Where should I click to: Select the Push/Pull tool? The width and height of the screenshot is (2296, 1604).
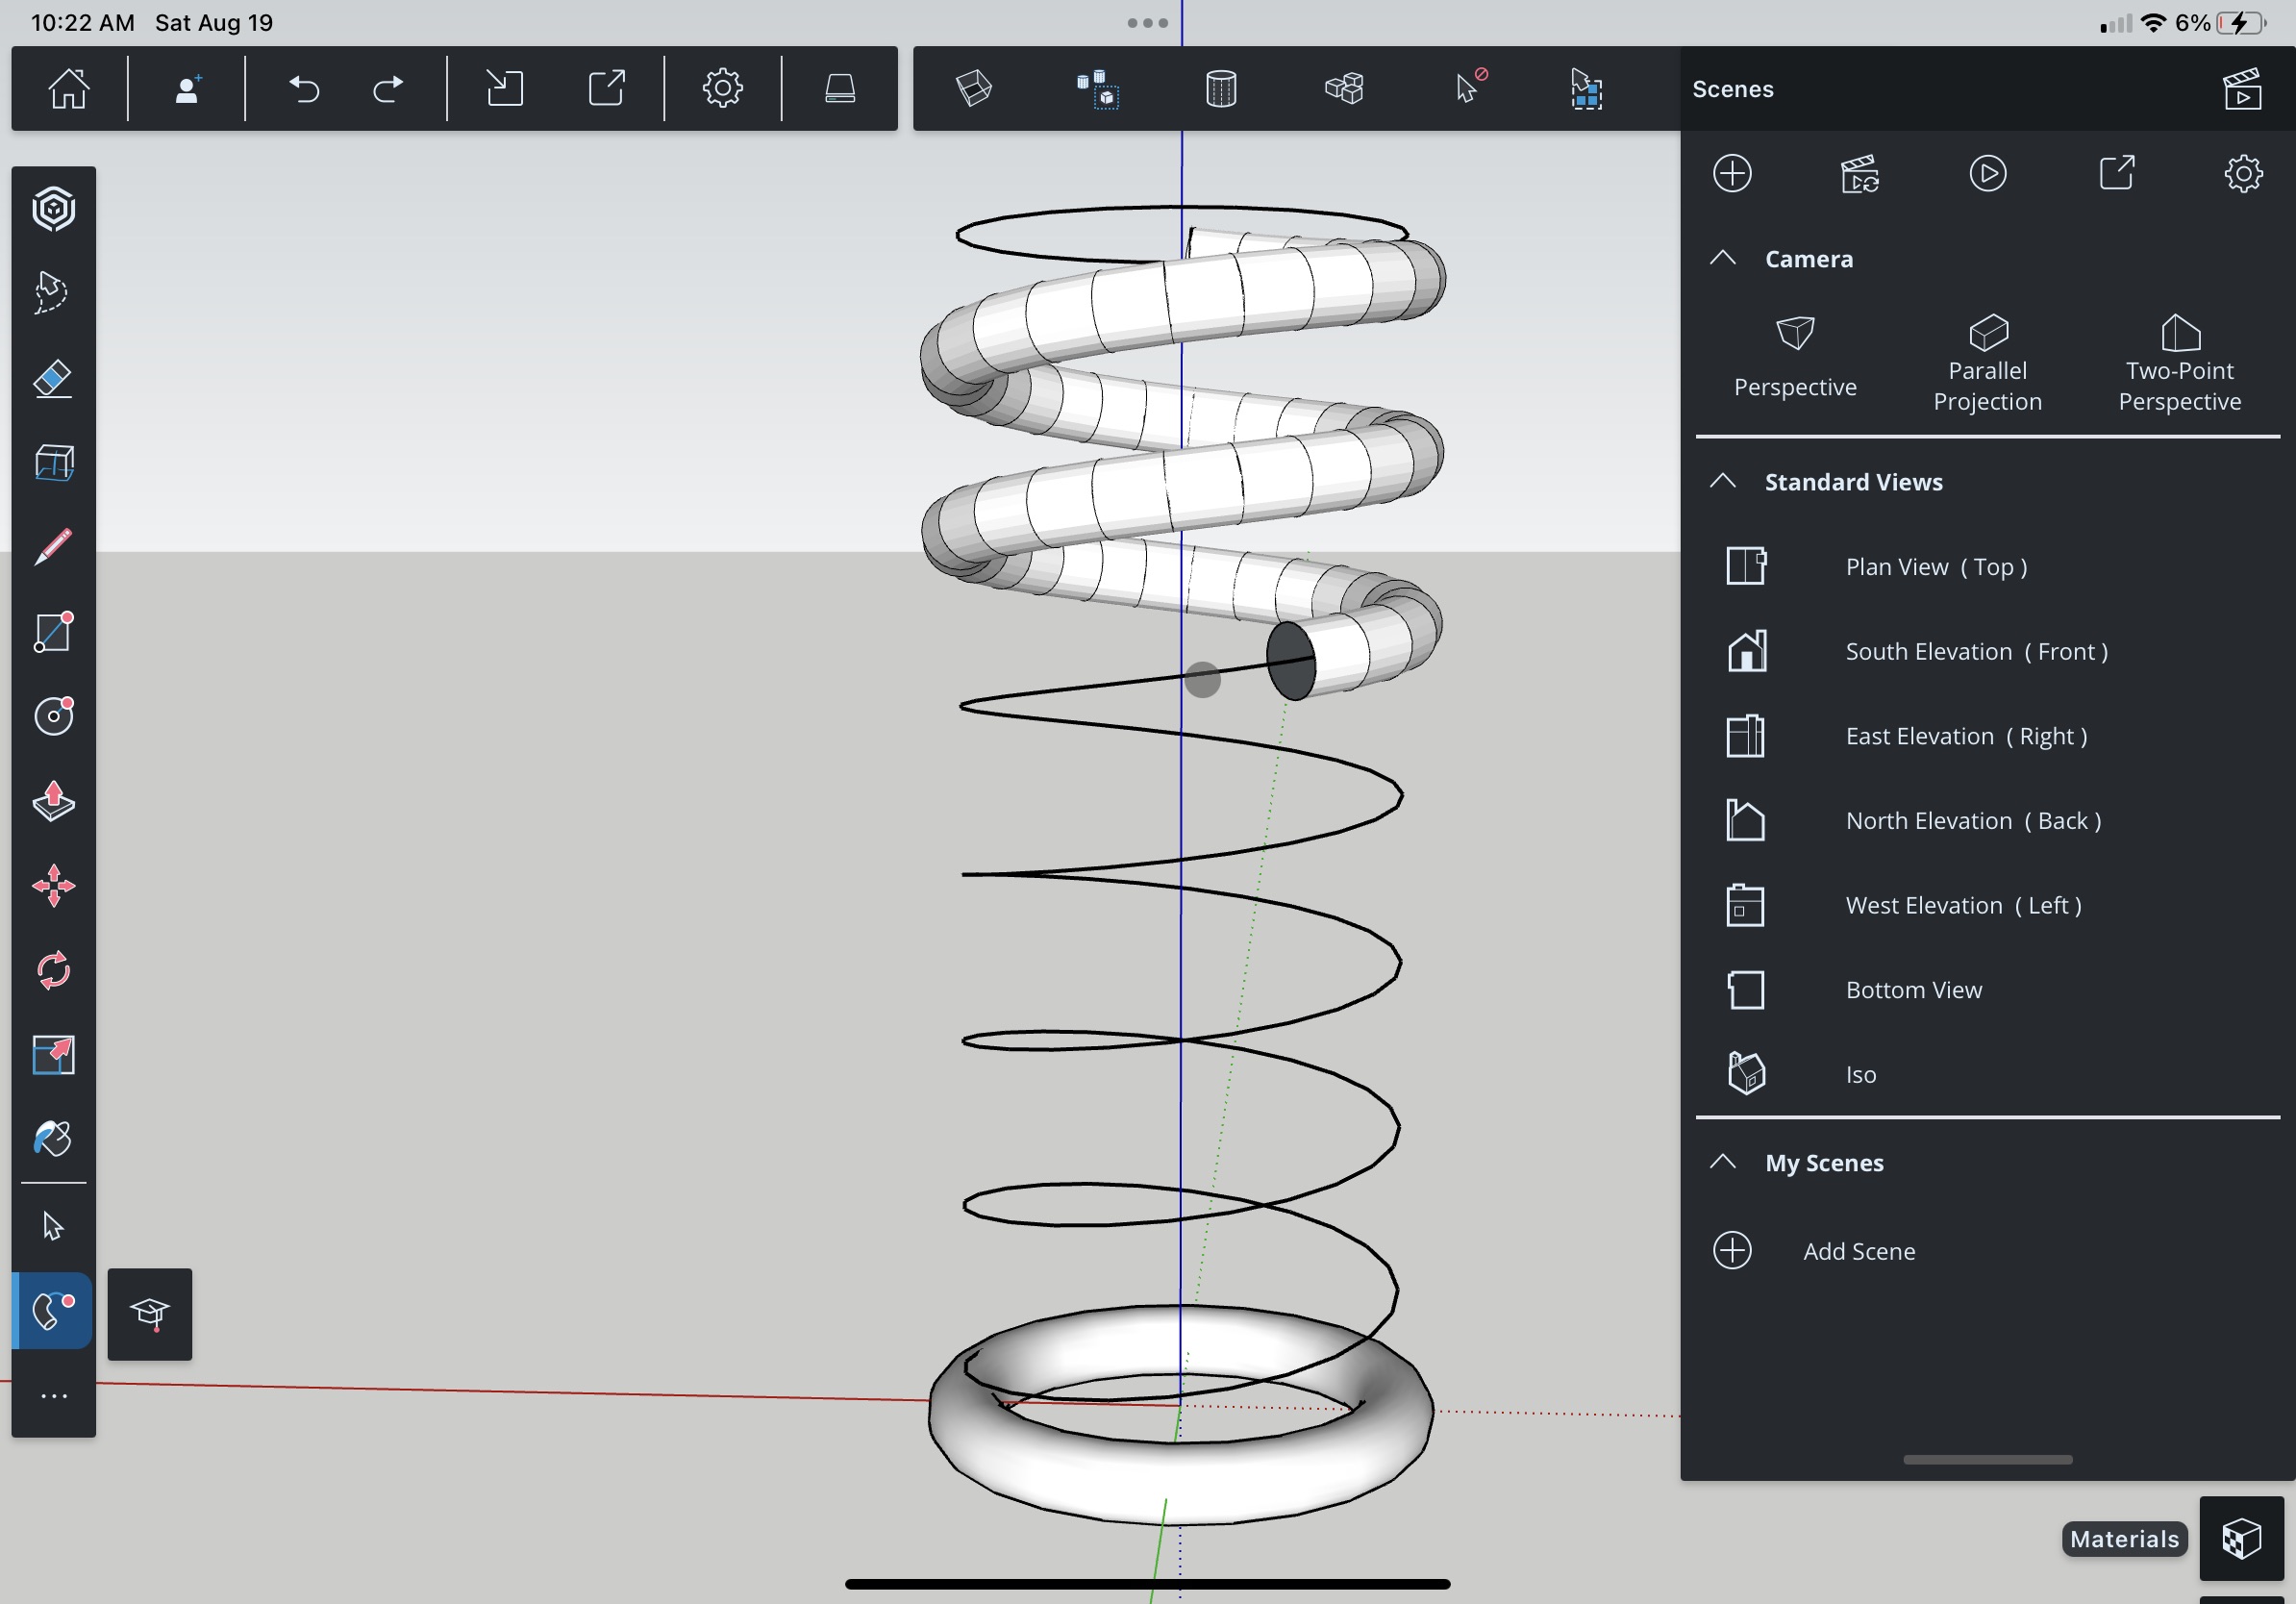[53, 801]
